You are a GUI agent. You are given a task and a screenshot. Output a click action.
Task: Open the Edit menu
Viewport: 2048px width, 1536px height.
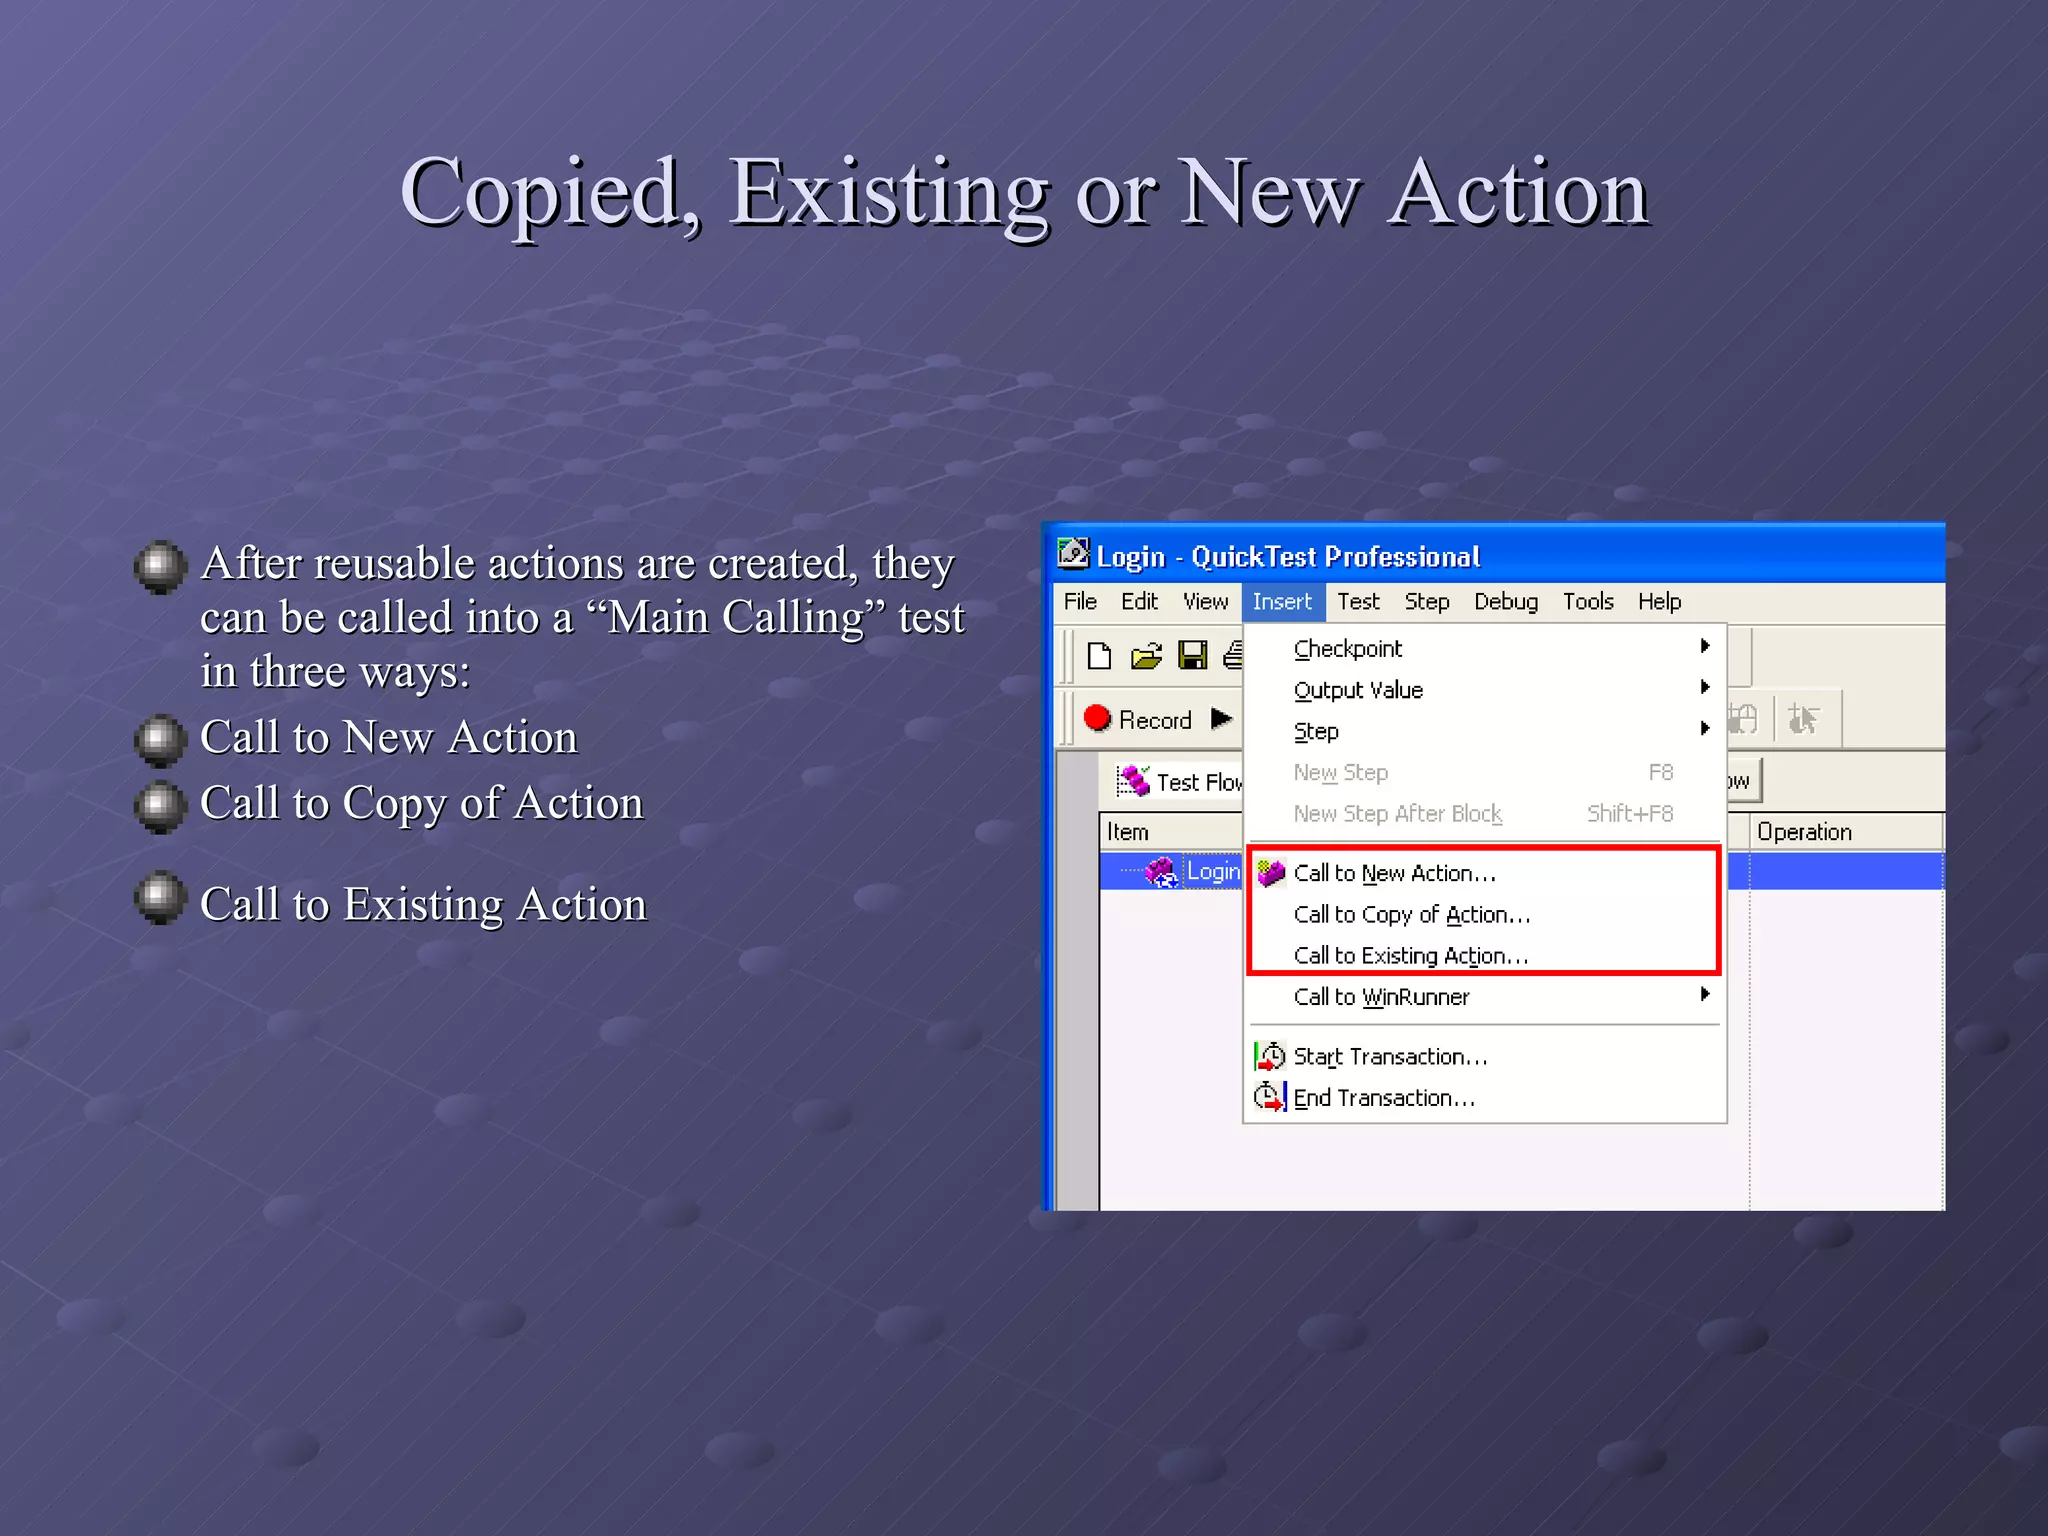tap(1139, 602)
